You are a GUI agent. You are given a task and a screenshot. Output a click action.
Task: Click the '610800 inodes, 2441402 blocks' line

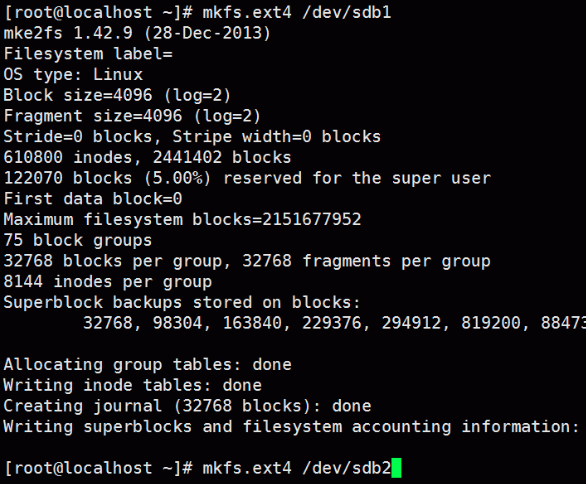pos(147,157)
